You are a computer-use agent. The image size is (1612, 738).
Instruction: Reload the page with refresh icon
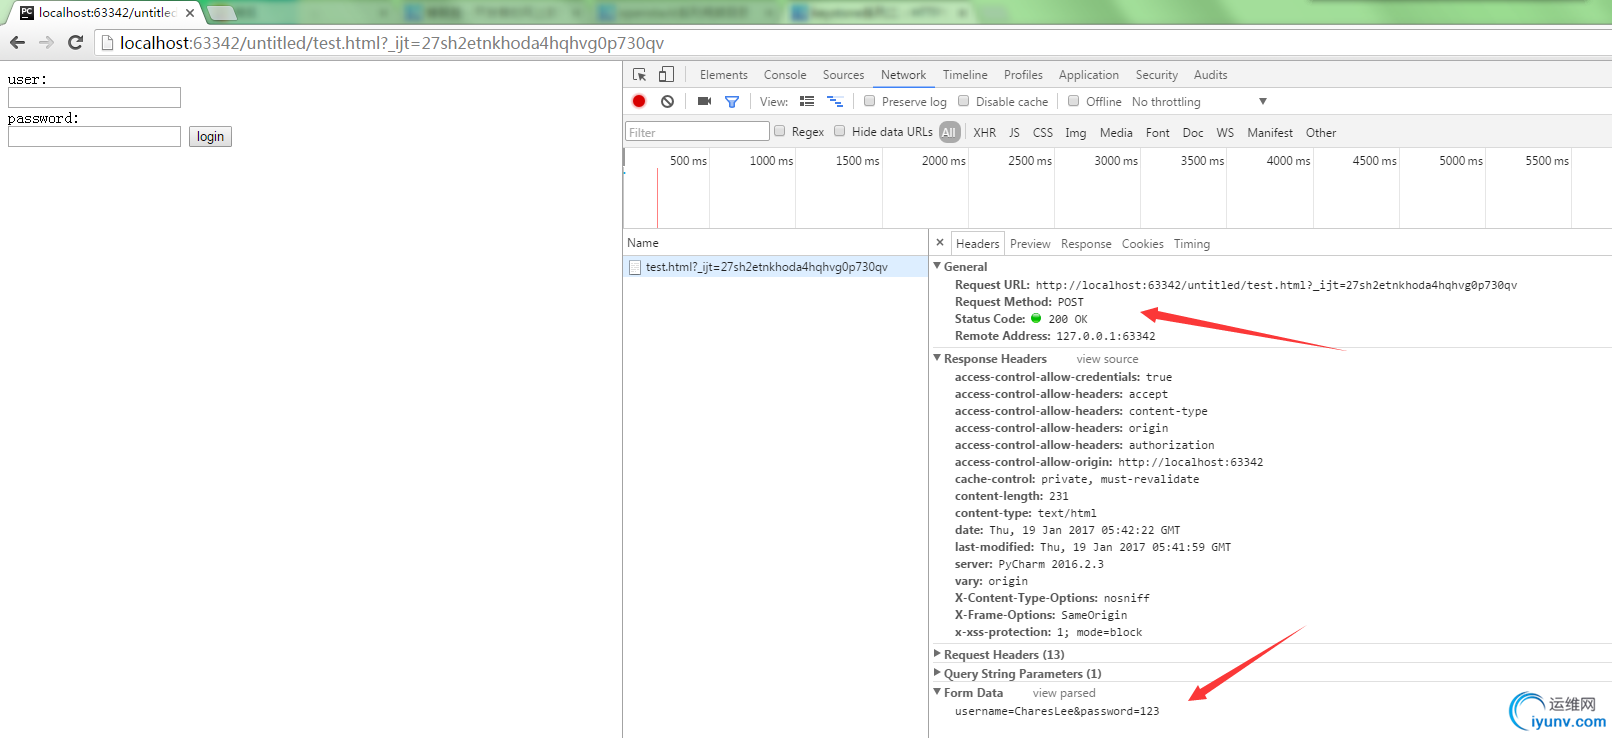[x=75, y=43]
